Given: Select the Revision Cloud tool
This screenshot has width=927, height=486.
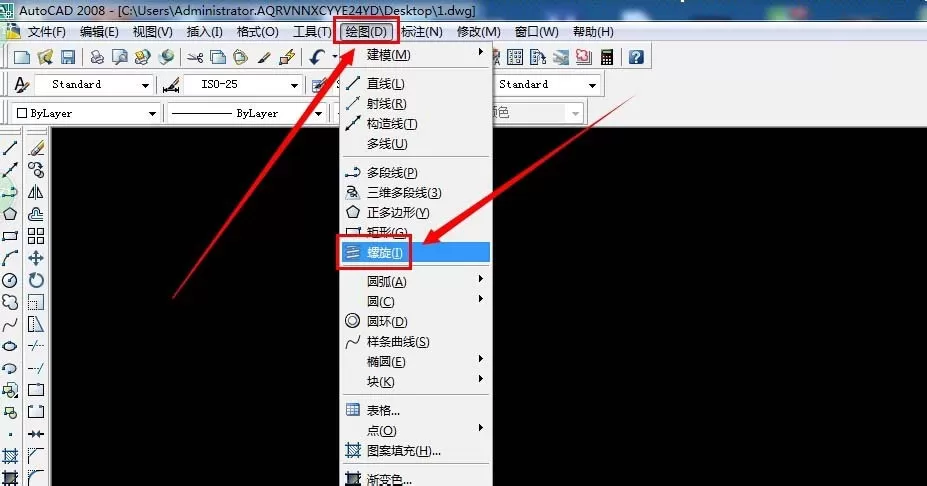Looking at the screenshot, I should click(10, 302).
